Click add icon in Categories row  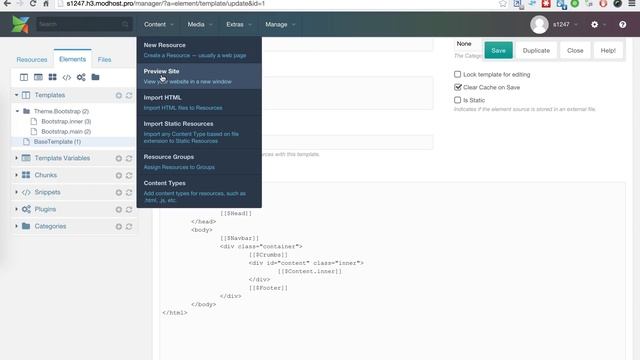pyautogui.click(x=119, y=227)
